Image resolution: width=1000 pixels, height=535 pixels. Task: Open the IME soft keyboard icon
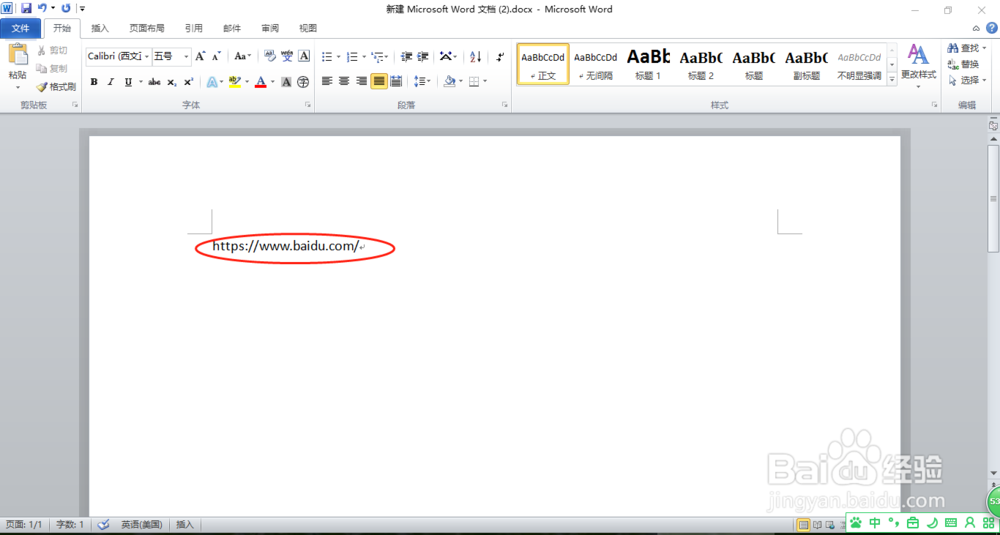(x=951, y=523)
